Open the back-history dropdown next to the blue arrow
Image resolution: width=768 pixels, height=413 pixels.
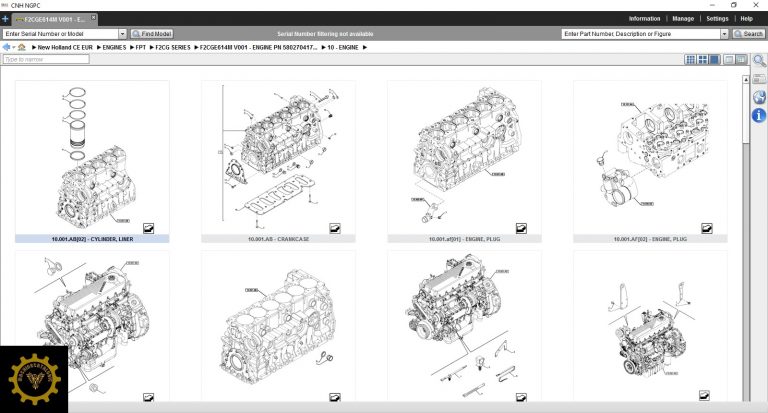click(x=13, y=48)
